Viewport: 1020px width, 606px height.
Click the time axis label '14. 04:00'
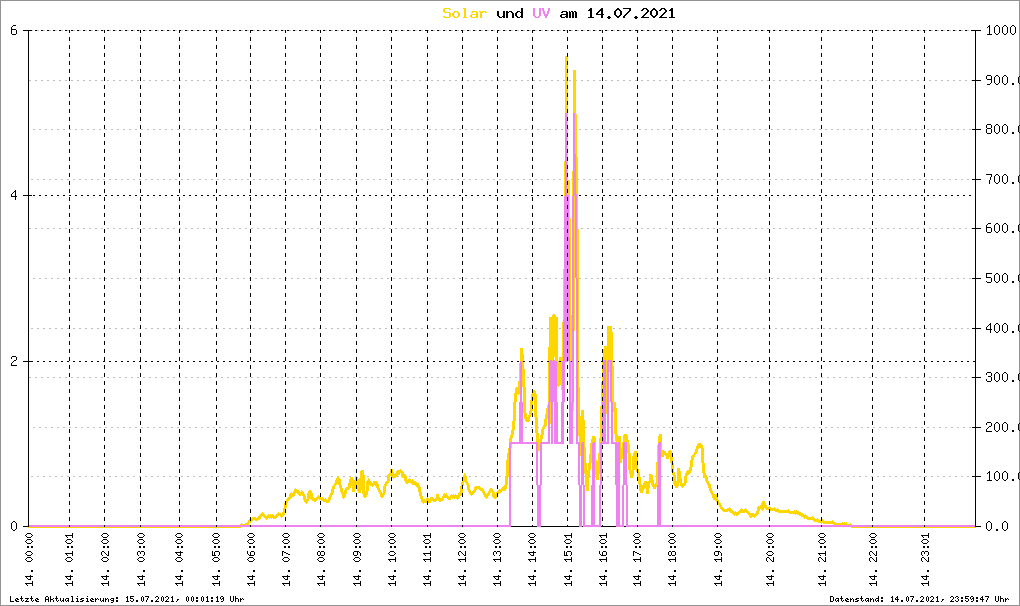[x=180, y=560]
